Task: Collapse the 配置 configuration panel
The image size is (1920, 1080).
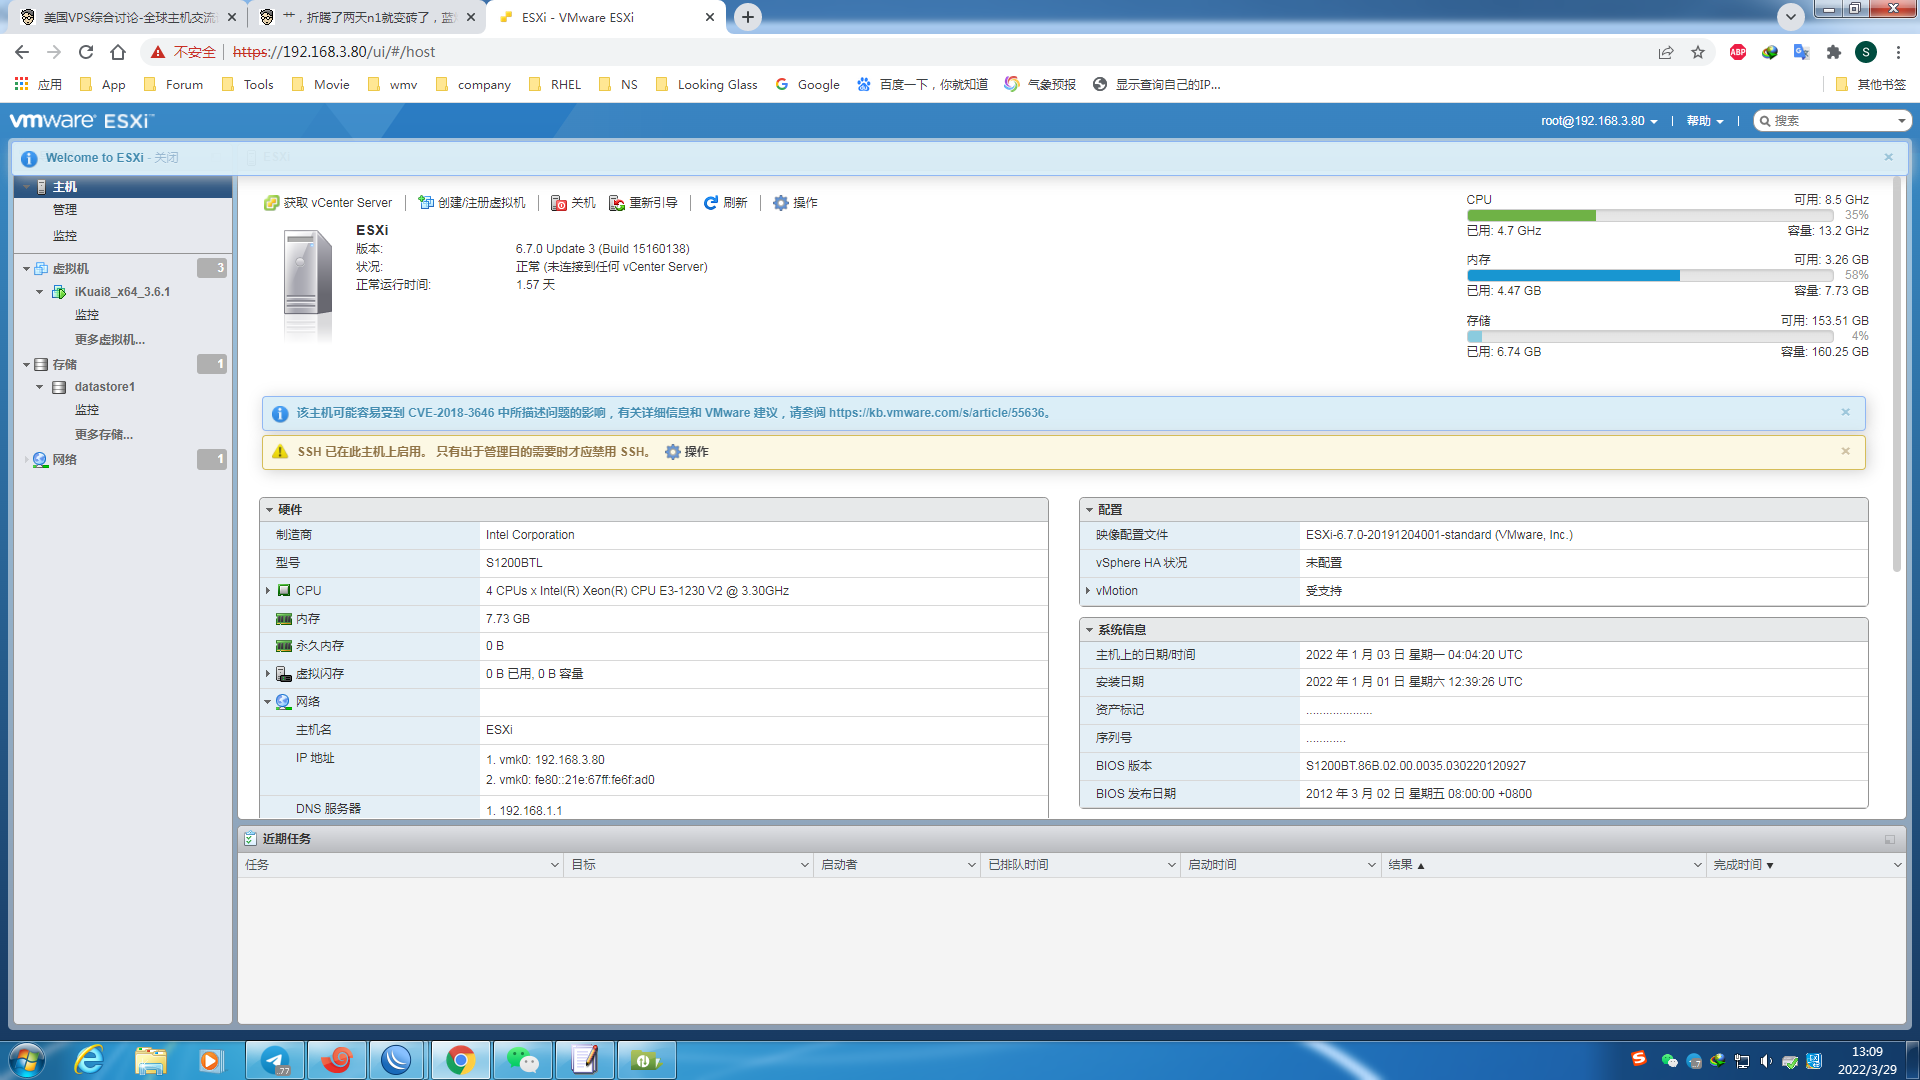Action: (1089, 510)
